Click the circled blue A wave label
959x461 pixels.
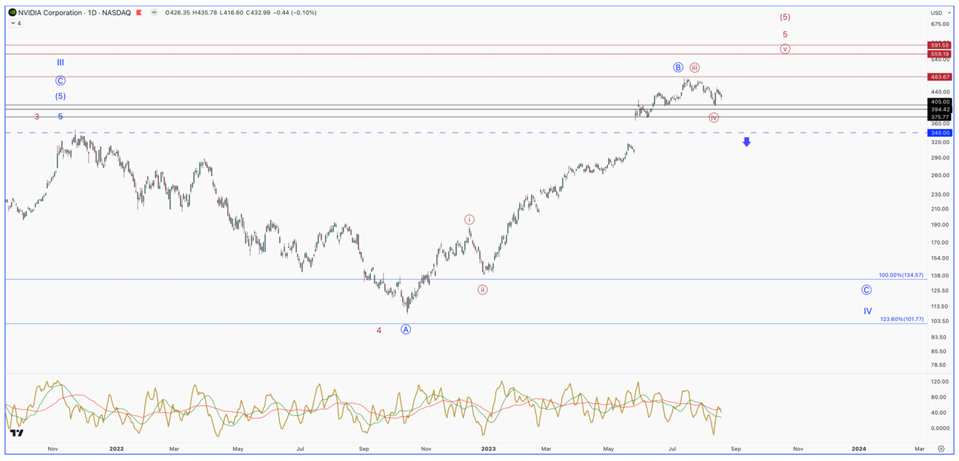click(x=405, y=329)
